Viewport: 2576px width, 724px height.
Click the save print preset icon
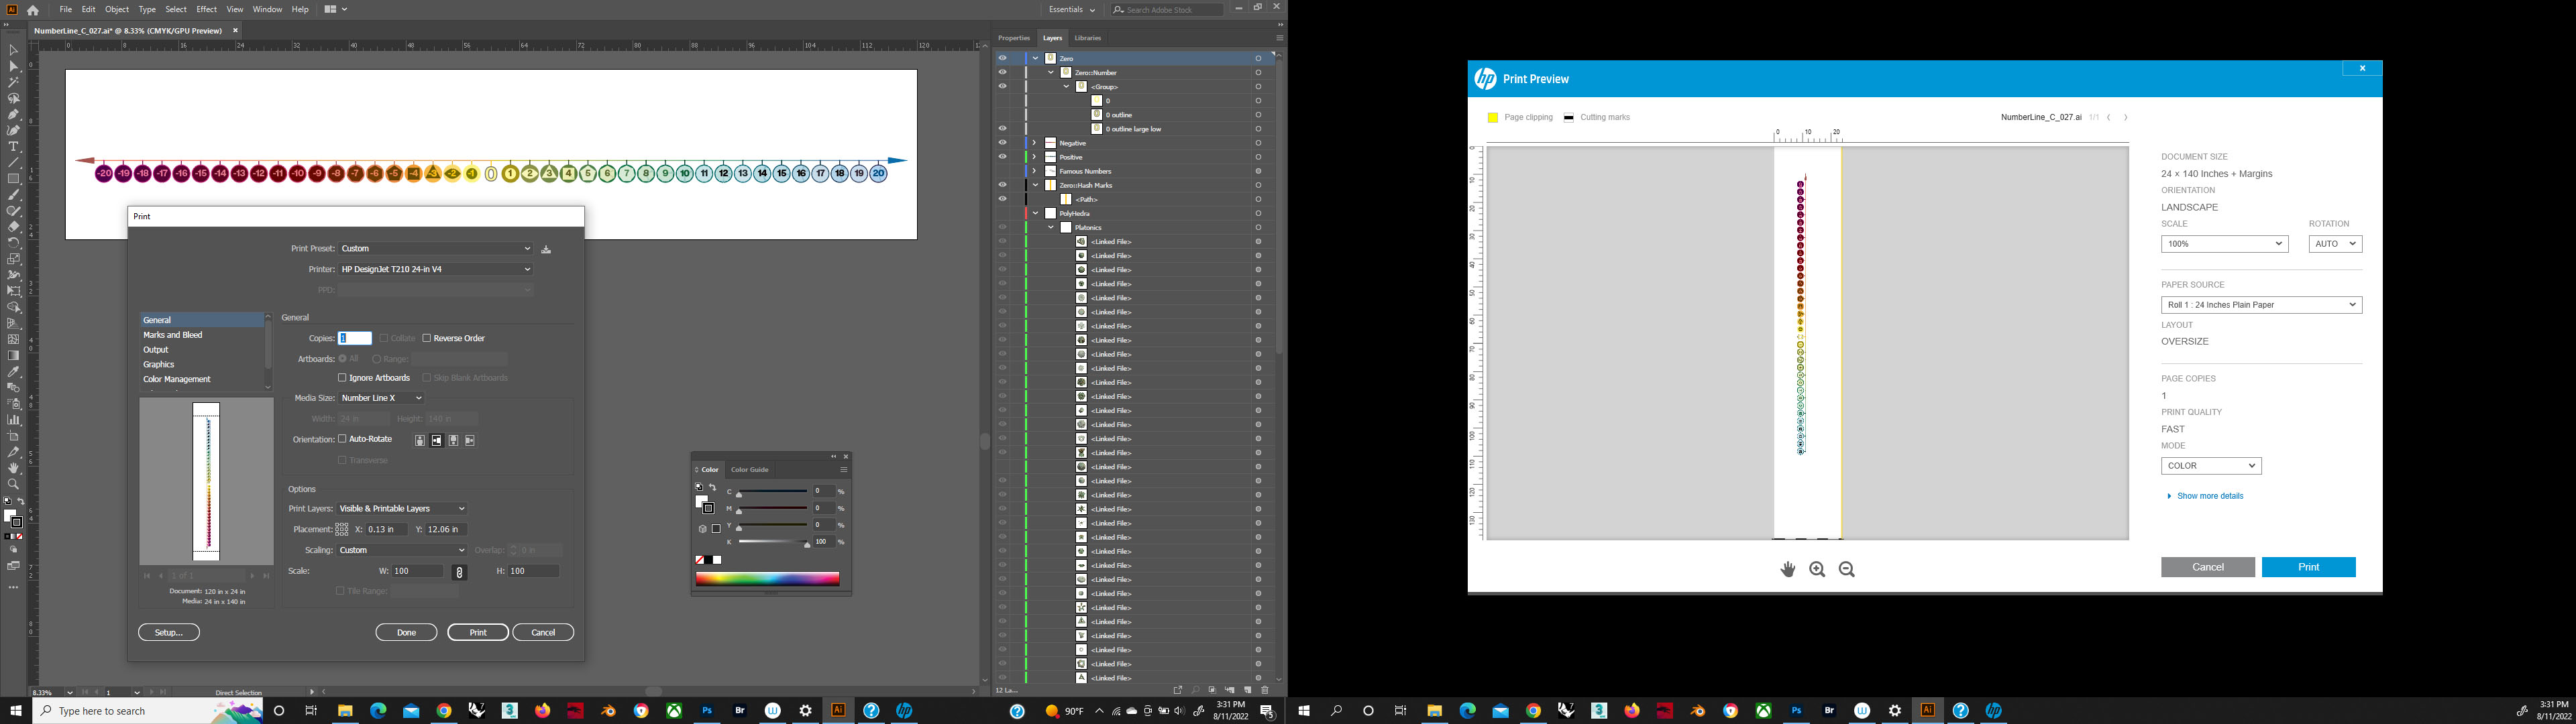tap(546, 249)
